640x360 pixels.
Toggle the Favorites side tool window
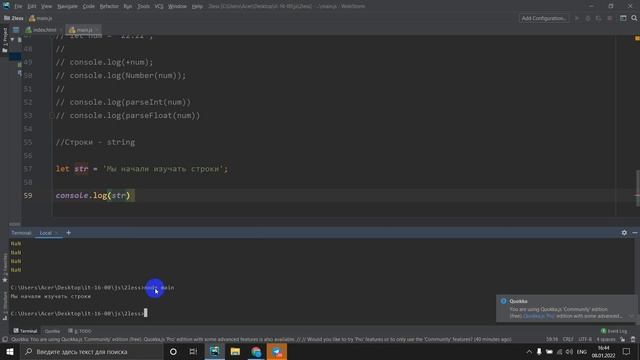[4, 267]
